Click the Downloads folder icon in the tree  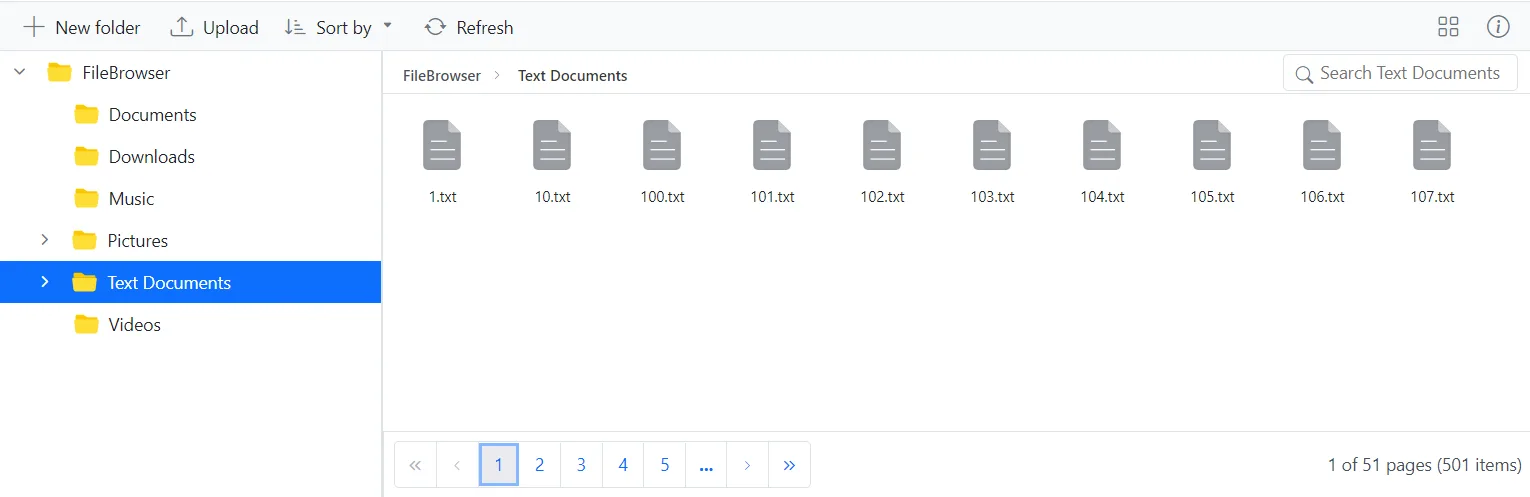click(x=87, y=157)
